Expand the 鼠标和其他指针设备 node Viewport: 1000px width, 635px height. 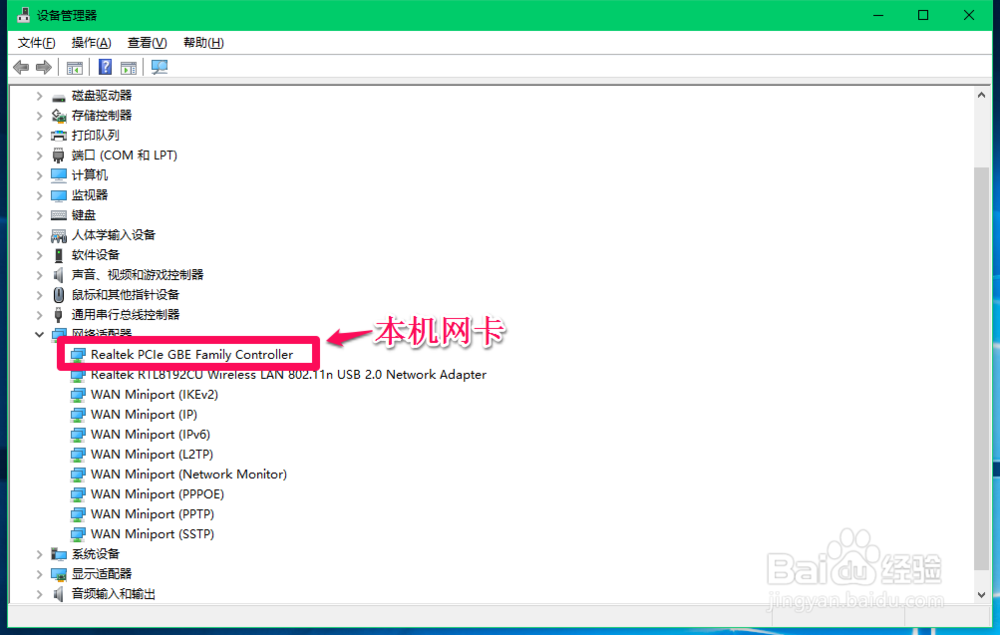[x=40, y=295]
